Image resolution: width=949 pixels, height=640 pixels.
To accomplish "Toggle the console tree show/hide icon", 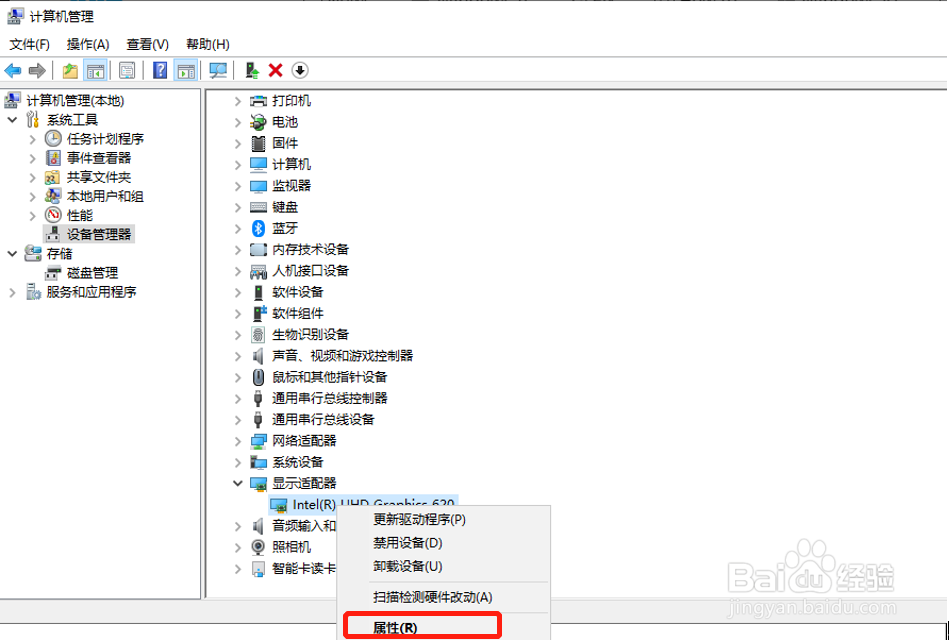I will pyautogui.click(x=94, y=70).
